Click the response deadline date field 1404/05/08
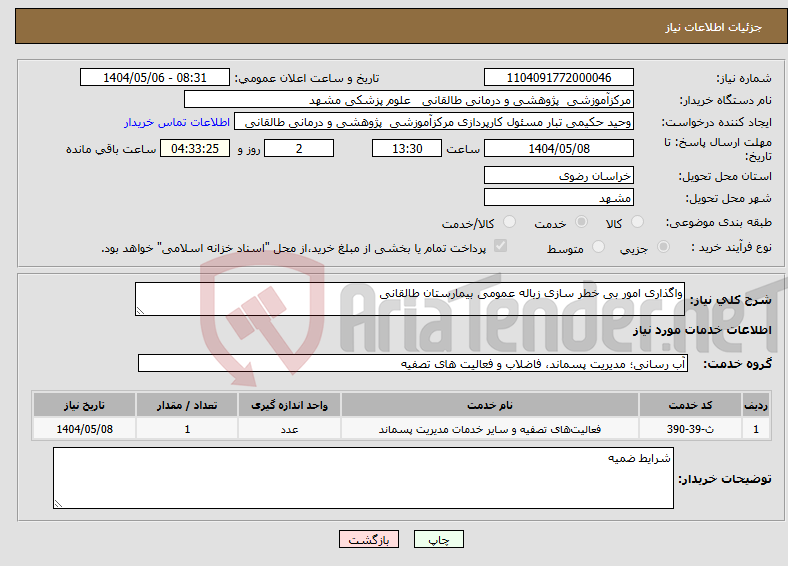The height and width of the screenshot is (566, 788). (558, 148)
